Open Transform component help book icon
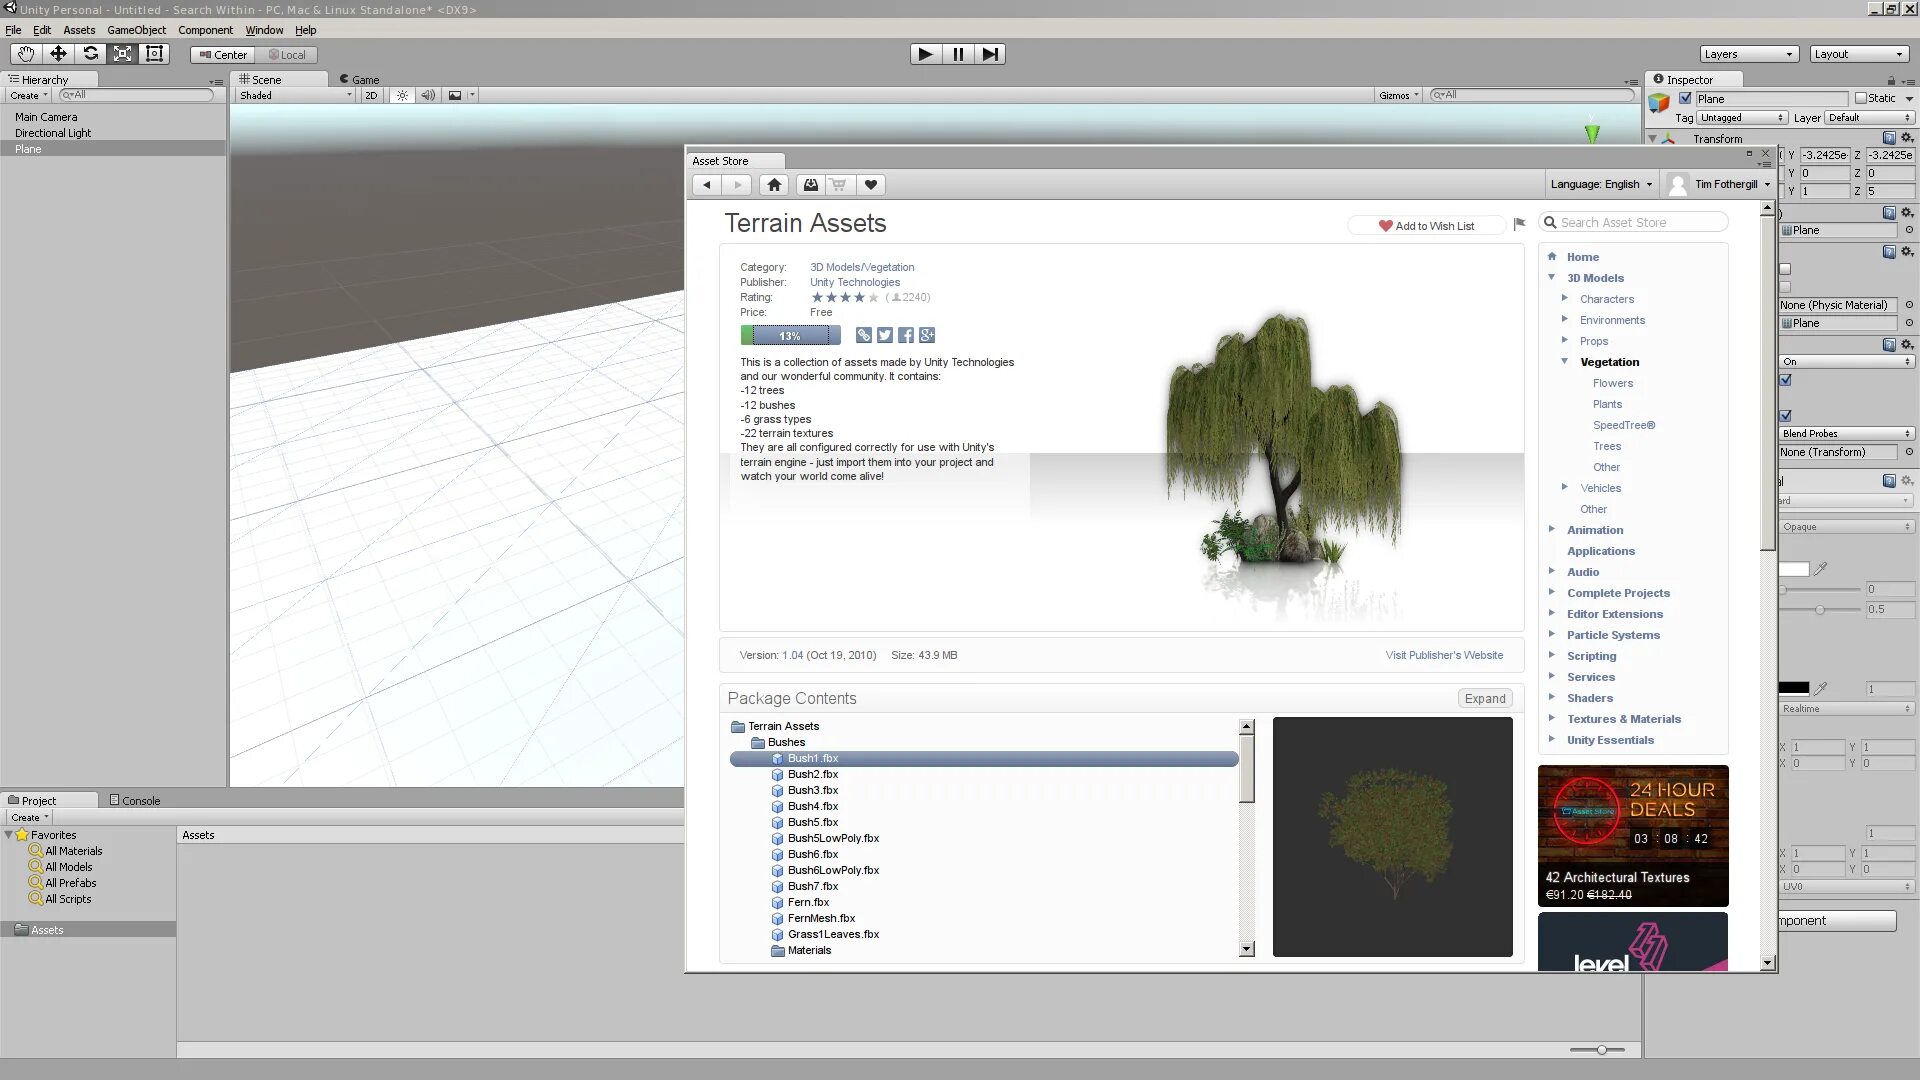Viewport: 1920px width, 1080px height. click(1889, 138)
